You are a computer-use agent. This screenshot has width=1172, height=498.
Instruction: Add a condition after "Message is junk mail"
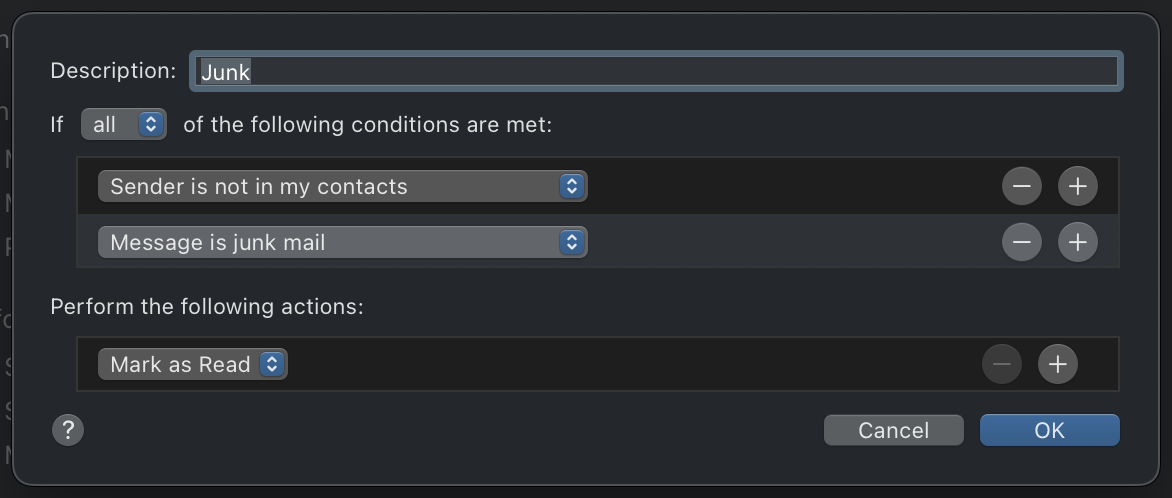1077,242
